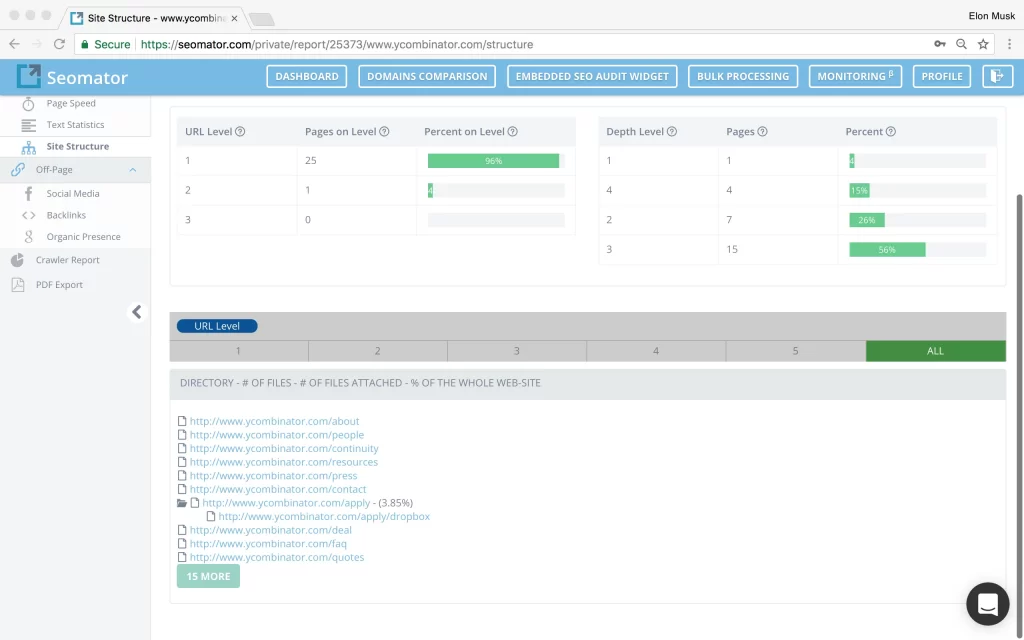The height and width of the screenshot is (640, 1024).
Task: Click the Percent on Level help icon
Action: 513,131
